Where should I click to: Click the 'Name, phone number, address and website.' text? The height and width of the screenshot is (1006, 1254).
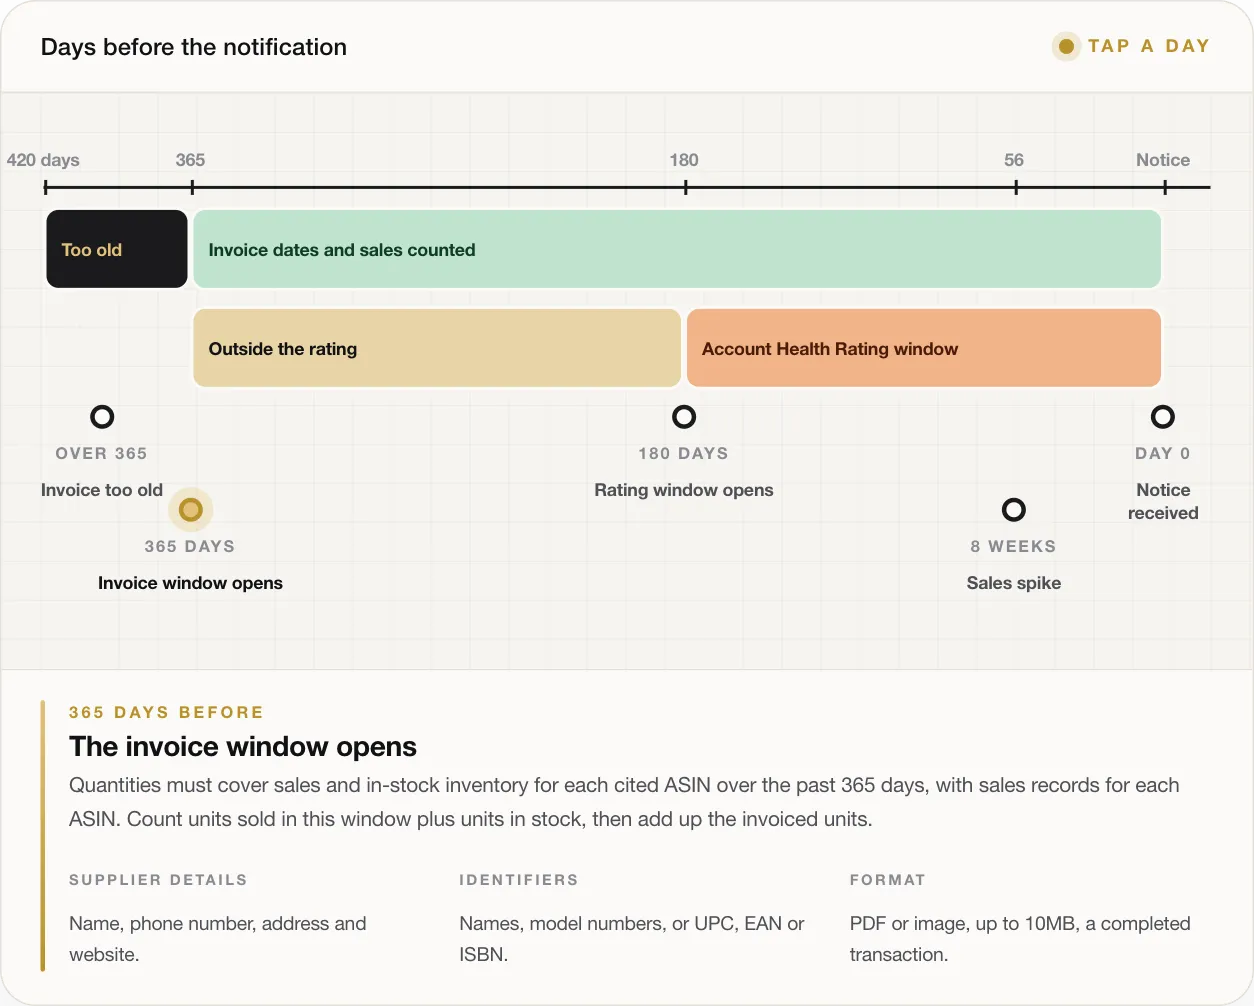[218, 939]
